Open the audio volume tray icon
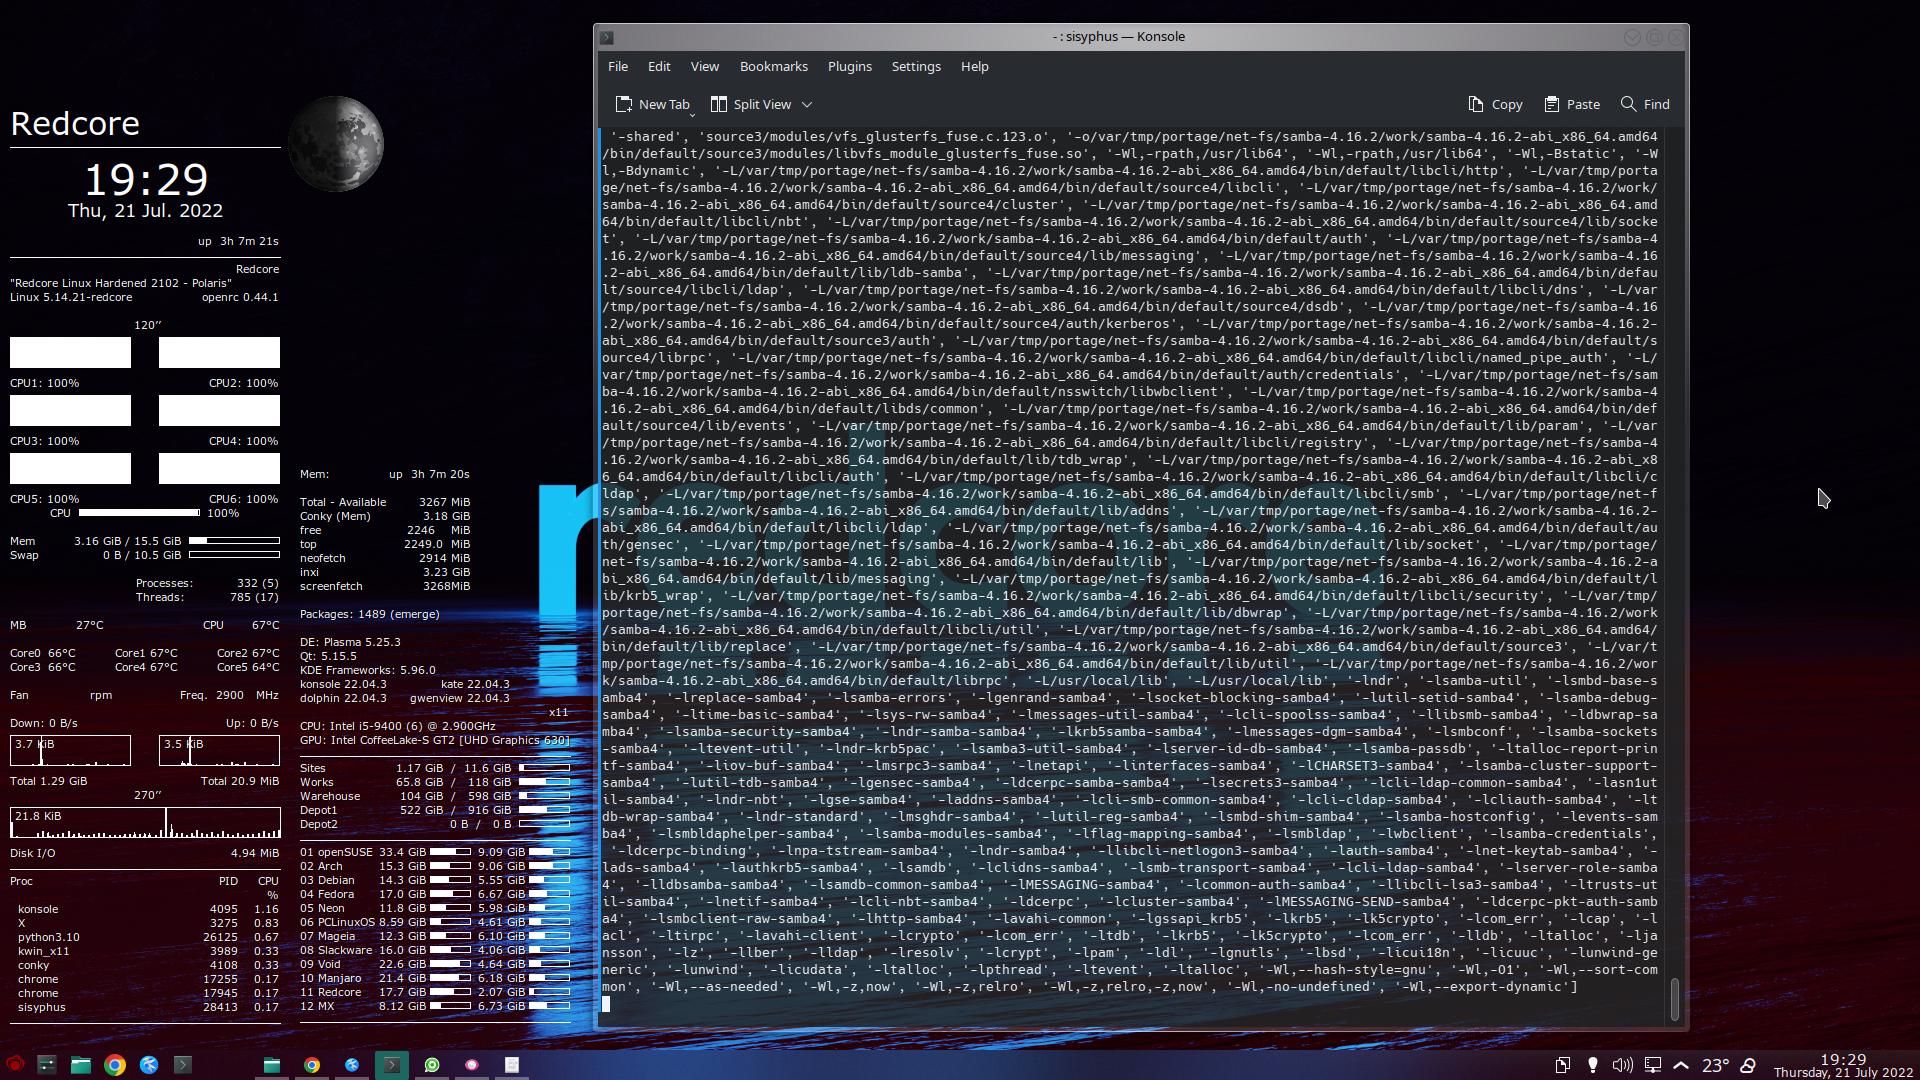Screen dimensions: 1920x1080 (1623, 1065)
